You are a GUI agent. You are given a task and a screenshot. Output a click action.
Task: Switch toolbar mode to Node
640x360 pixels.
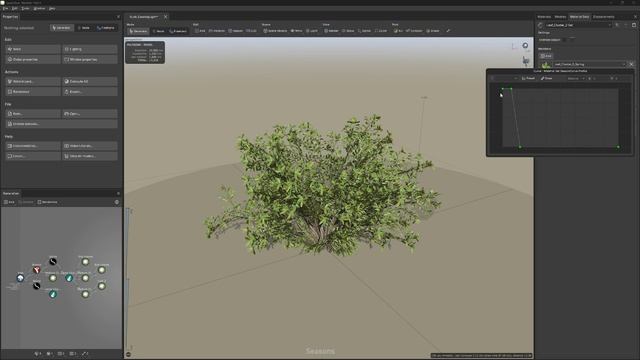[158, 31]
